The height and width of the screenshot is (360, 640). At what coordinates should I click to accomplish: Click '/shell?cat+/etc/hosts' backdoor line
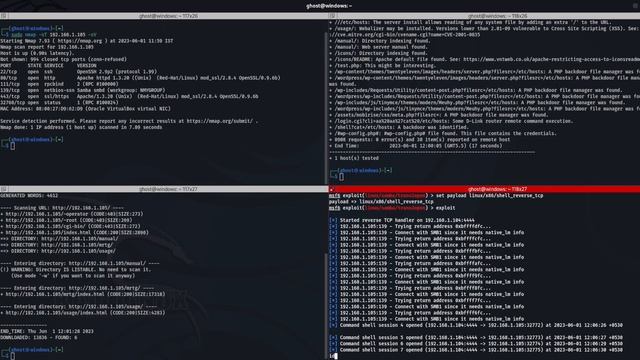tap(399, 127)
